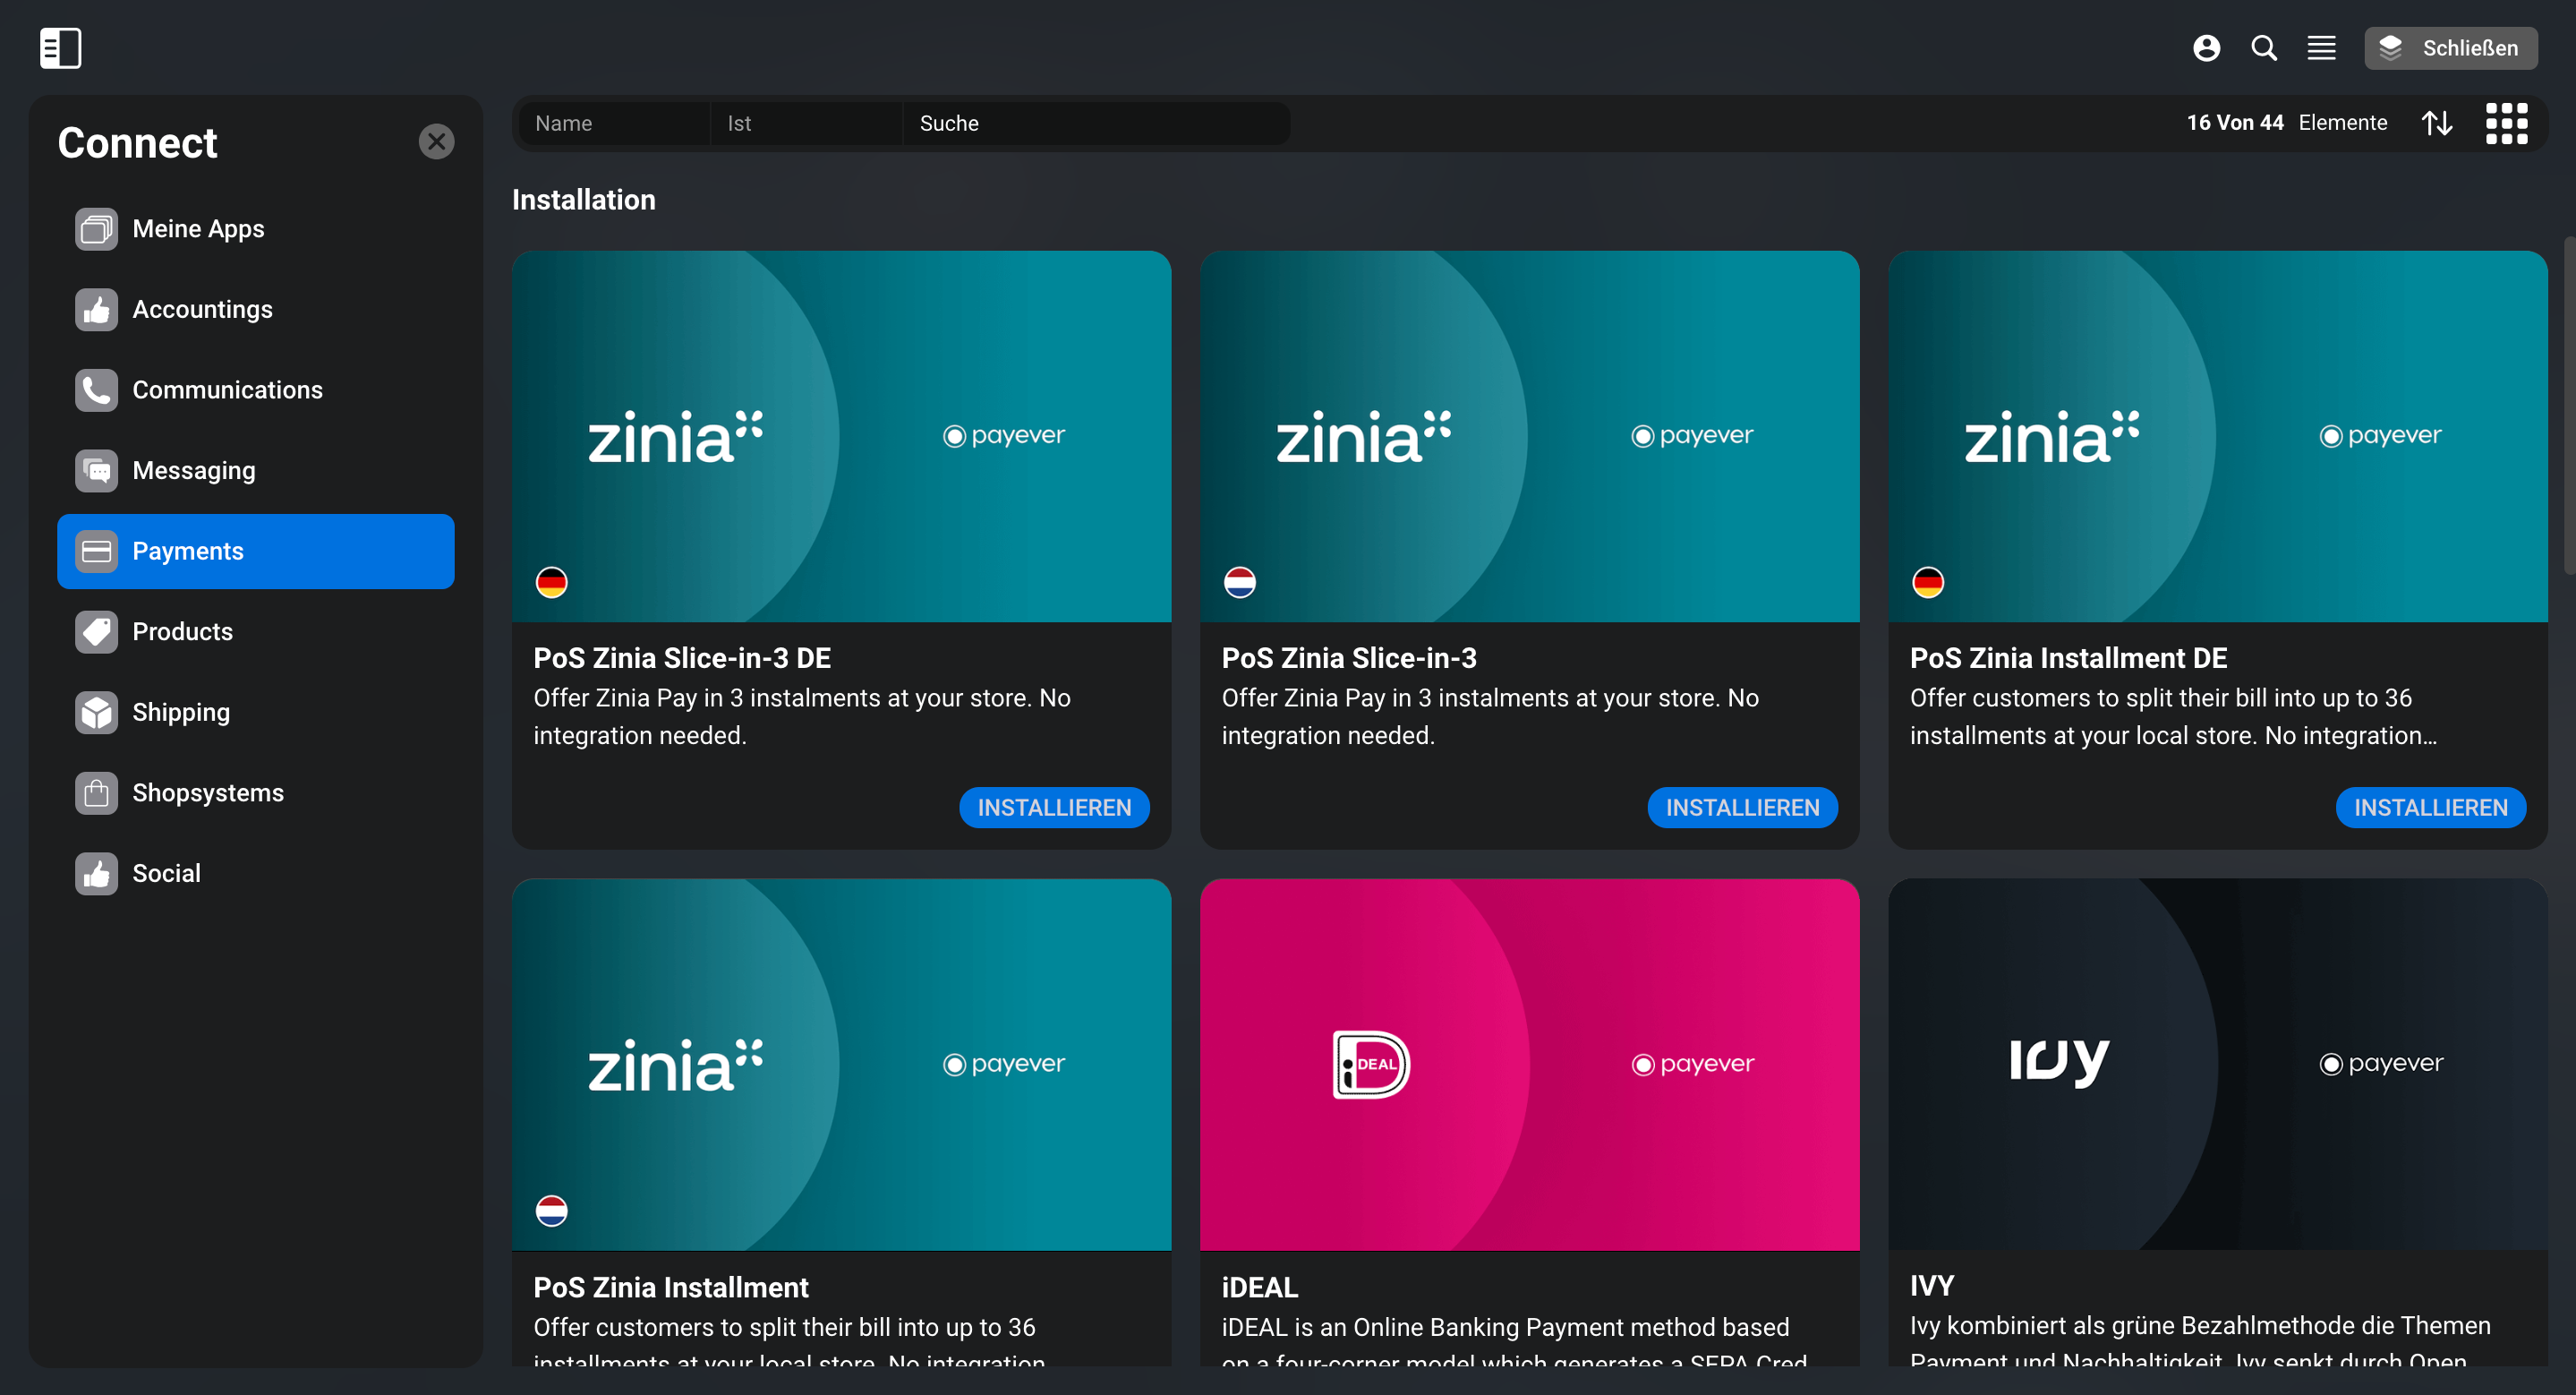2576x1395 pixels.
Task: Open the iDEAL card thumbnail
Action: 1529,1064
